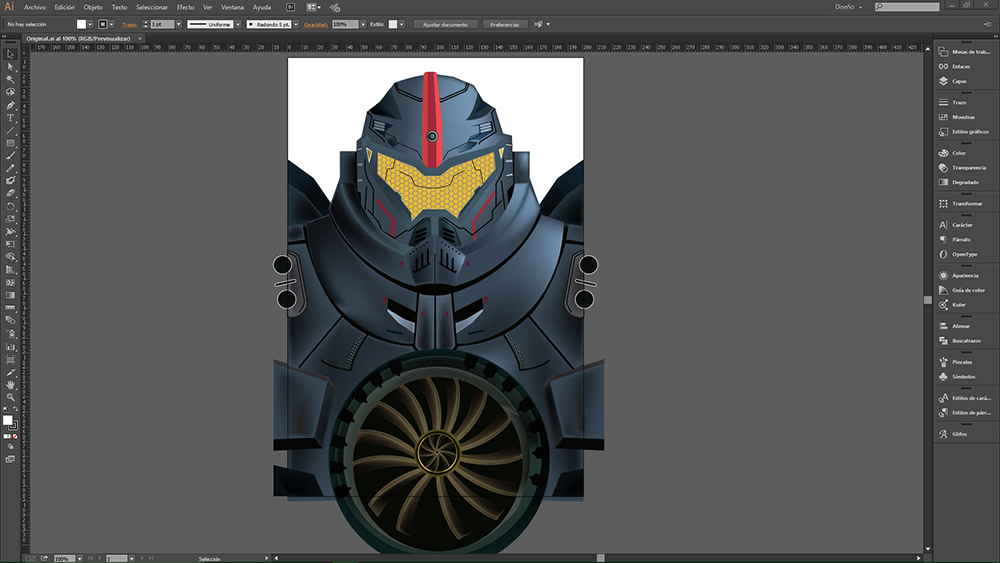
Task: Open the Ayuda menu
Action: [x=261, y=8]
